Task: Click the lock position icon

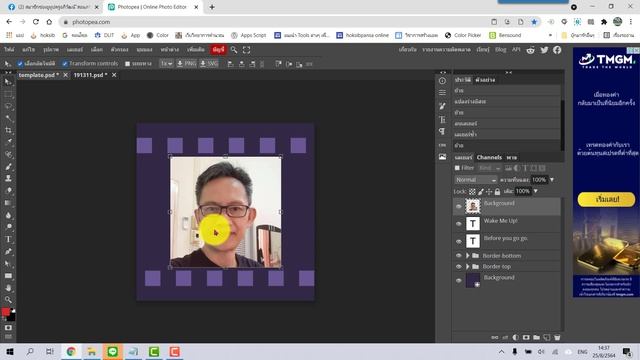Action: [489, 191]
